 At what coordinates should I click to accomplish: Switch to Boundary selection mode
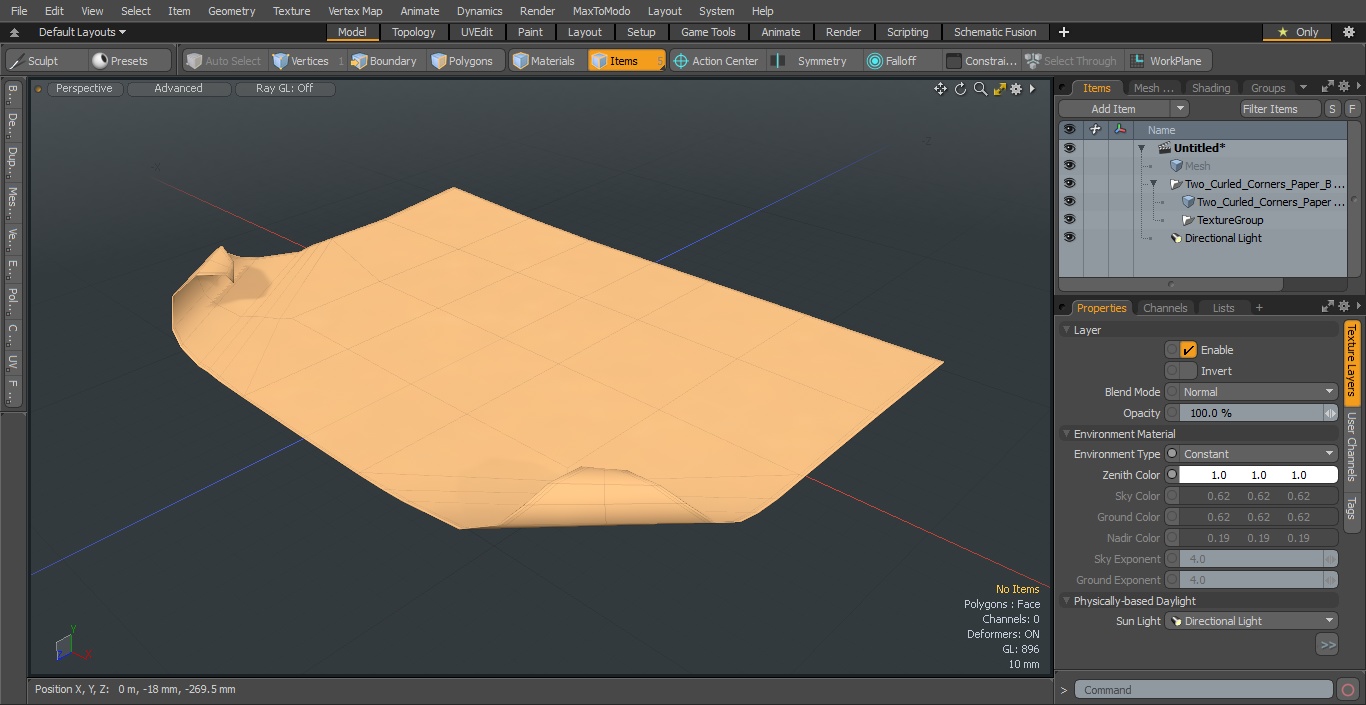click(x=383, y=61)
